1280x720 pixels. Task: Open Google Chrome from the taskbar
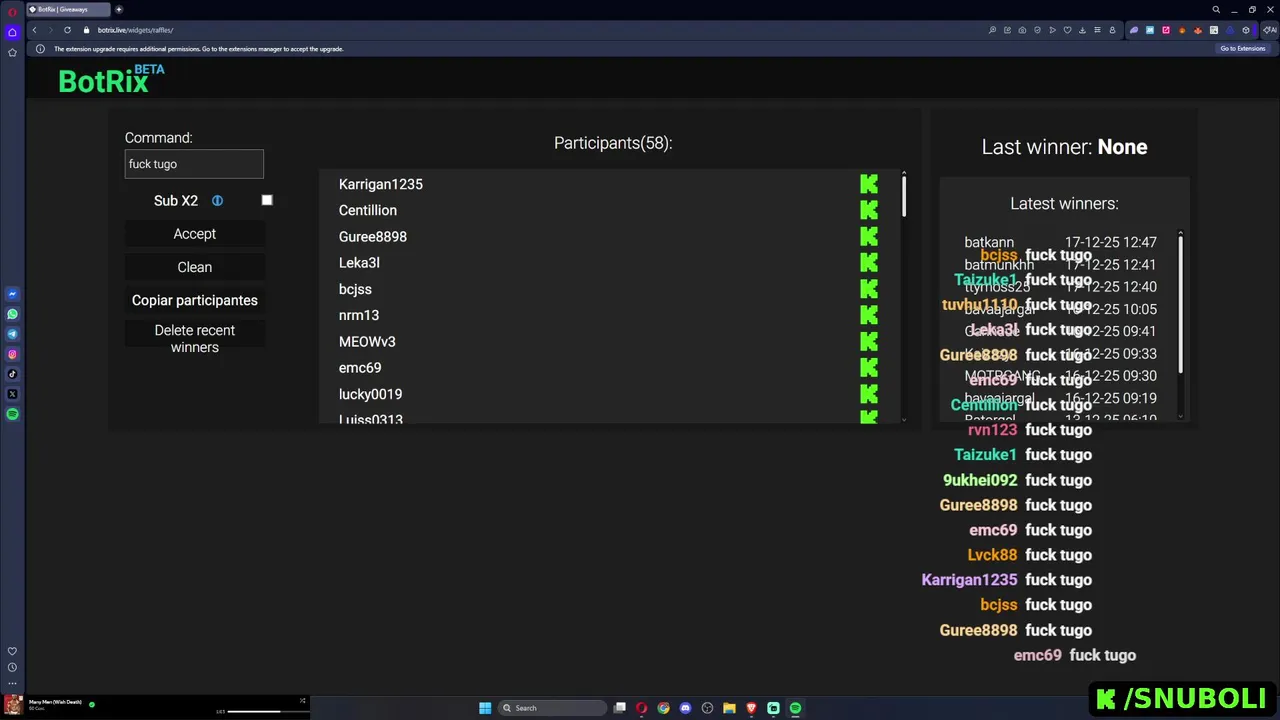tap(663, 708)
